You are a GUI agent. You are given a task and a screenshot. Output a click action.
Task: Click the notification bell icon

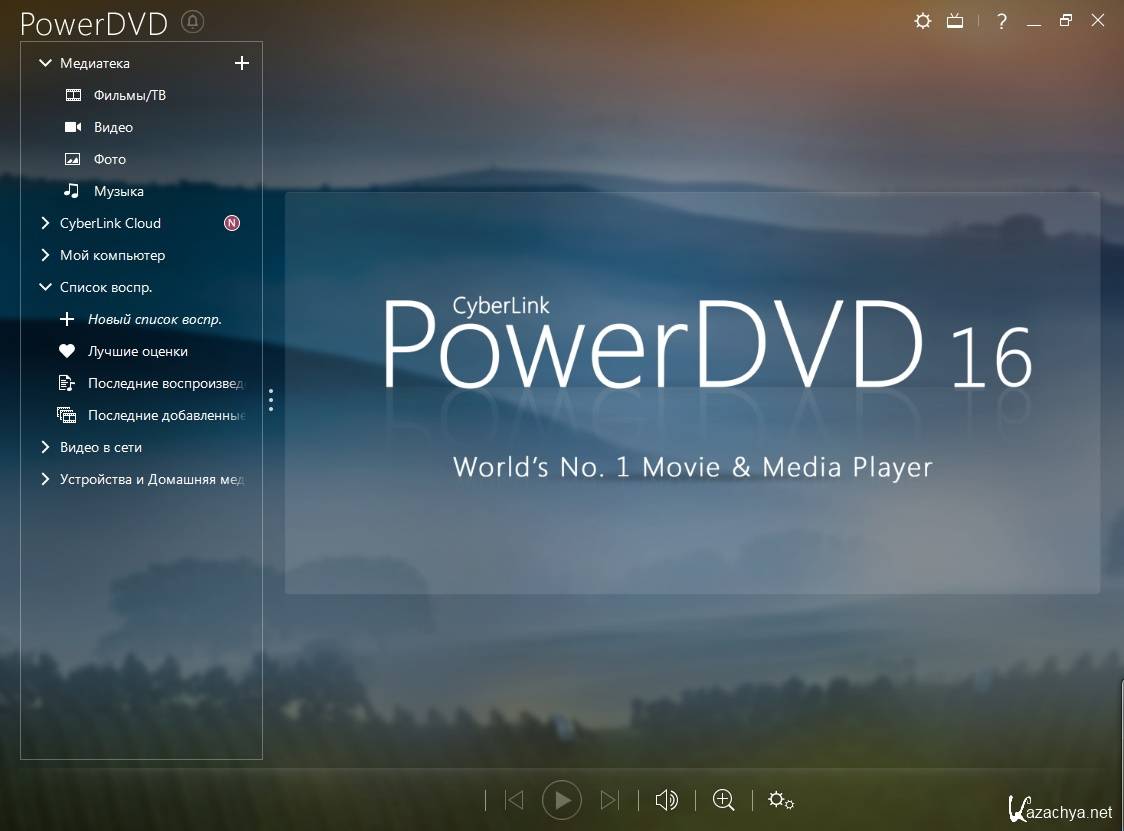192,22
